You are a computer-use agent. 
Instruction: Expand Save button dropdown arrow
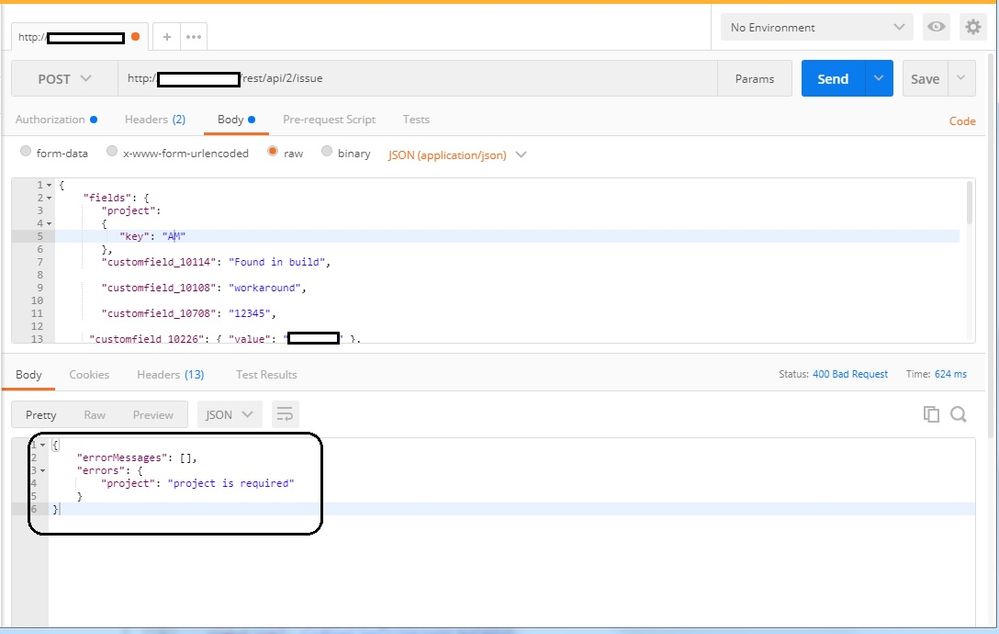[x=961, y=78]
